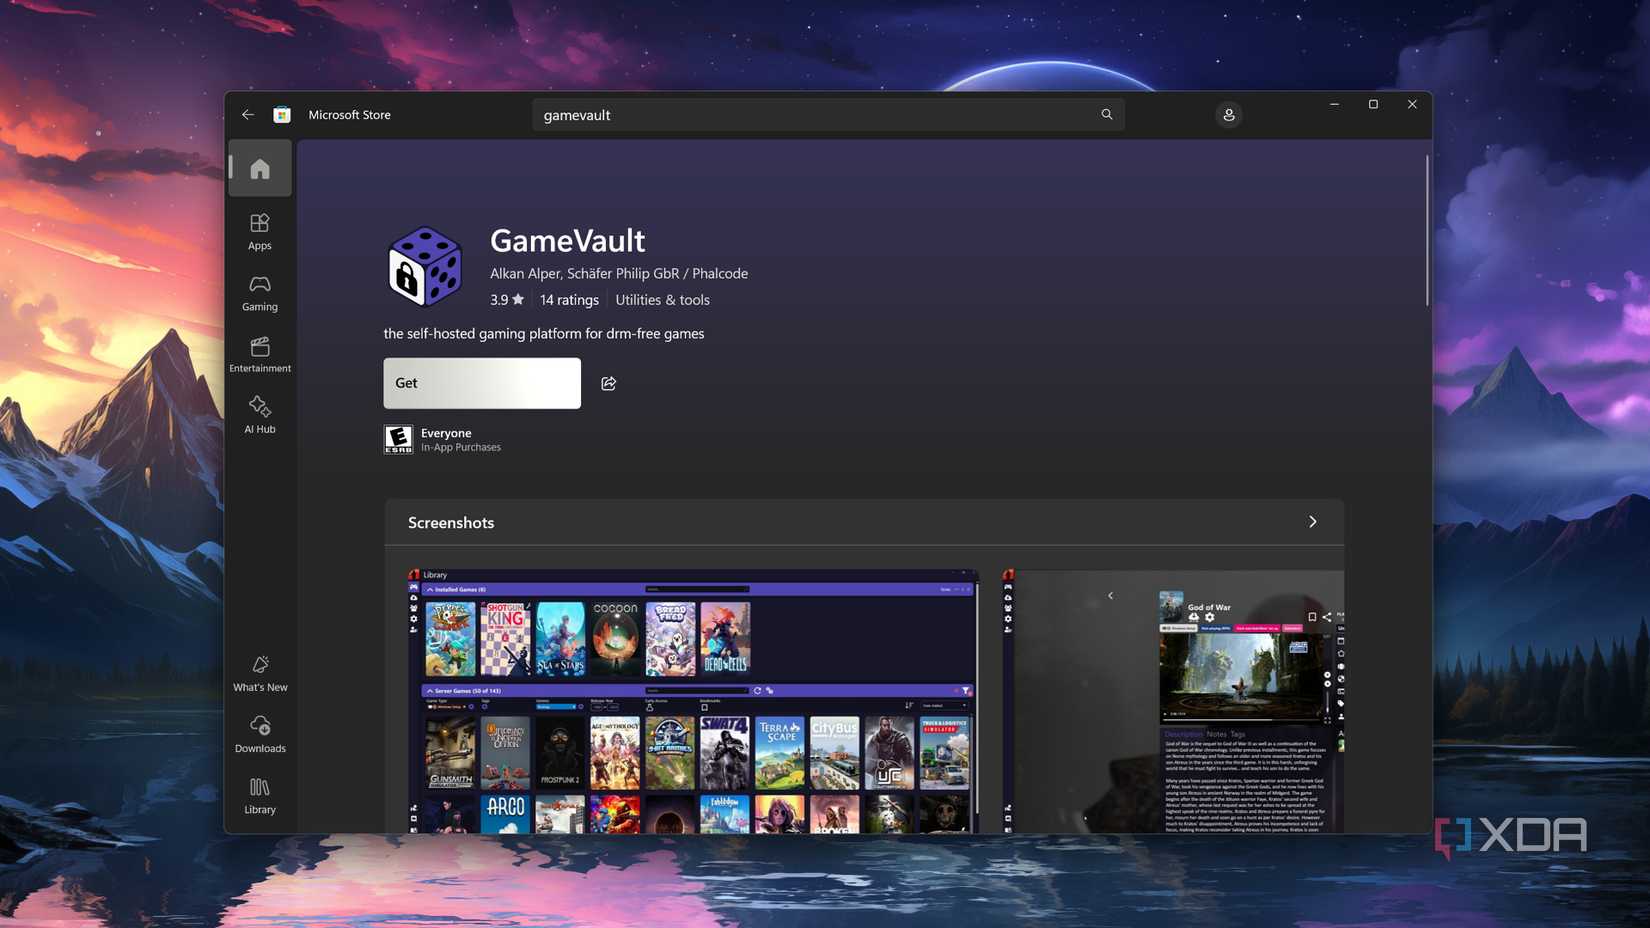This screenshot has width=1650, height=928.
Task: Open the Downloads section
Action: click(260, 732)
